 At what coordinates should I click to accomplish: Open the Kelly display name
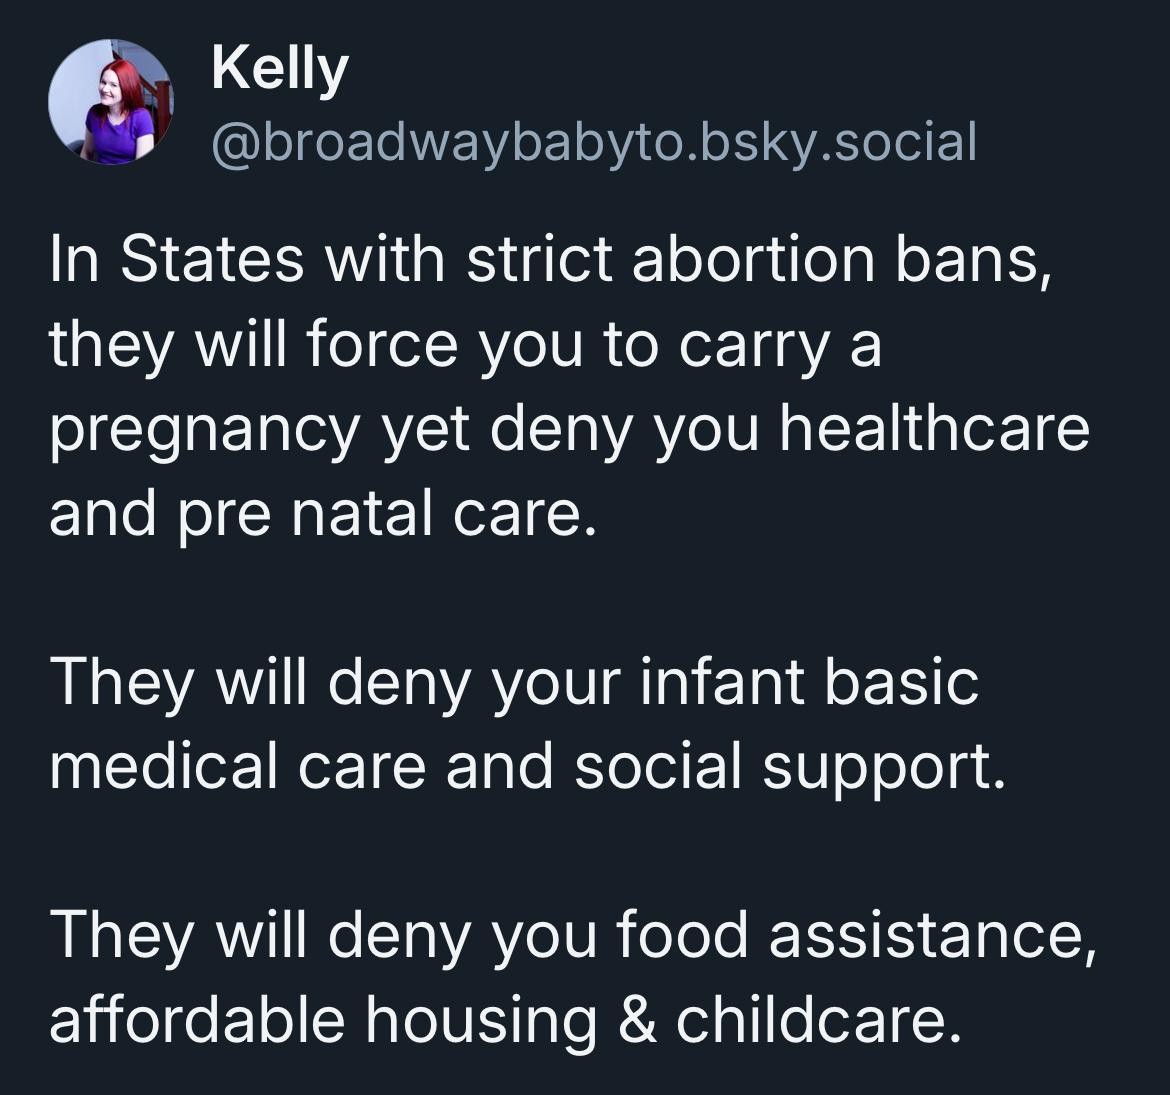click(x=280, y=70)
